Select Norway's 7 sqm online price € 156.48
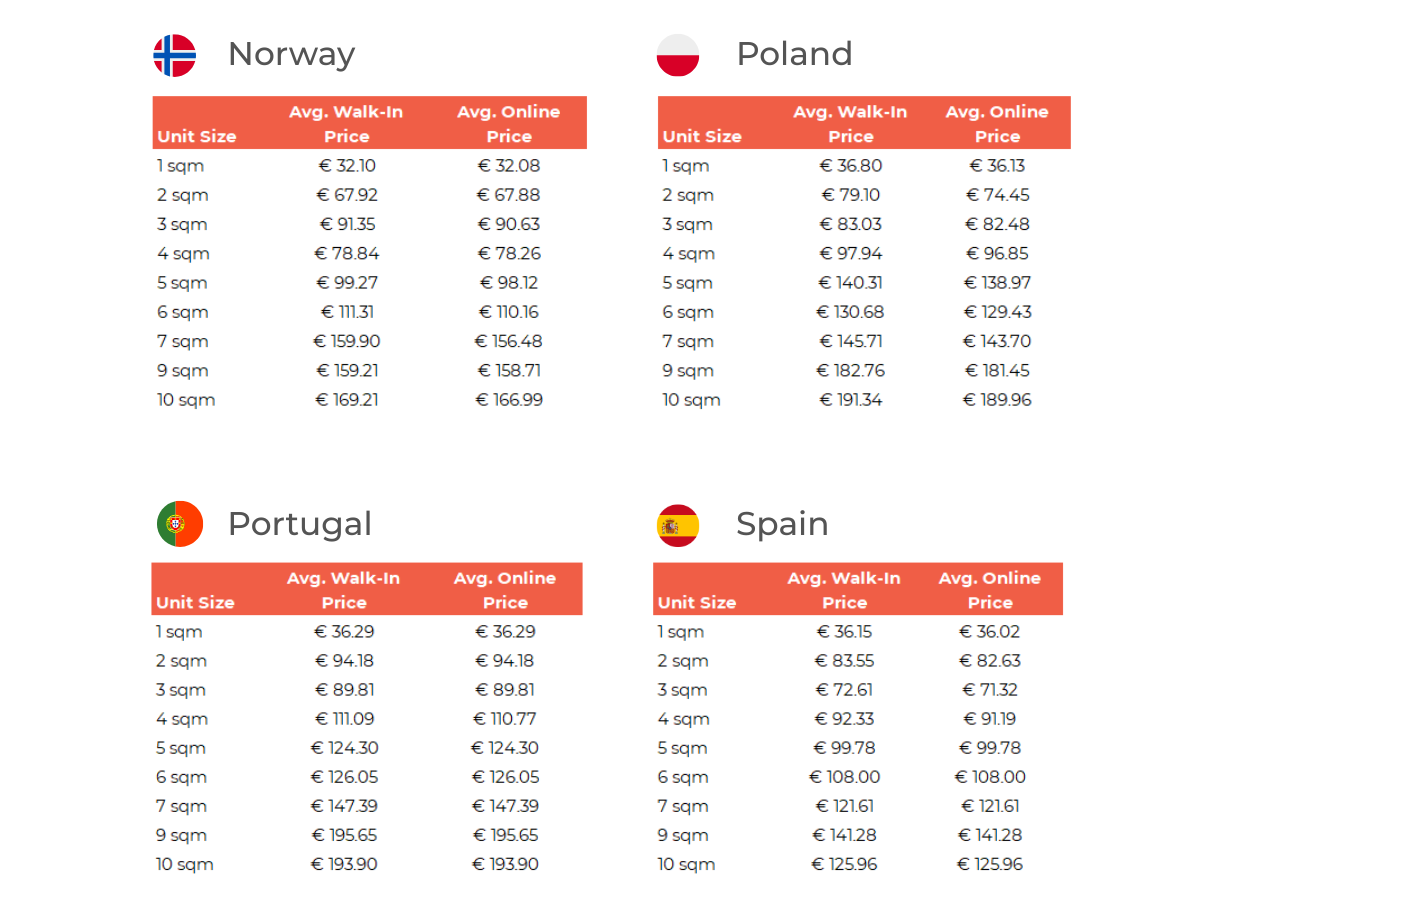The height and width of the screenshot is (904, 1414). [509, 342]
